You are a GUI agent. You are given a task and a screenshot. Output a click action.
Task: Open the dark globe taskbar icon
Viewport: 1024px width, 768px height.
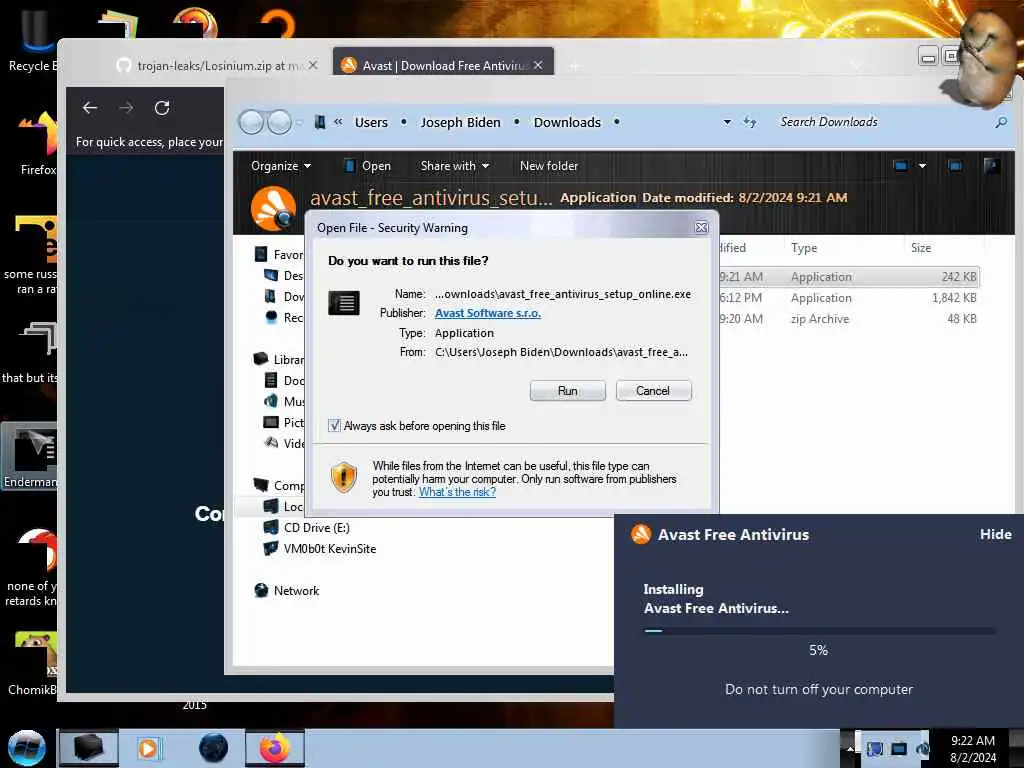[x=214, y=748]
